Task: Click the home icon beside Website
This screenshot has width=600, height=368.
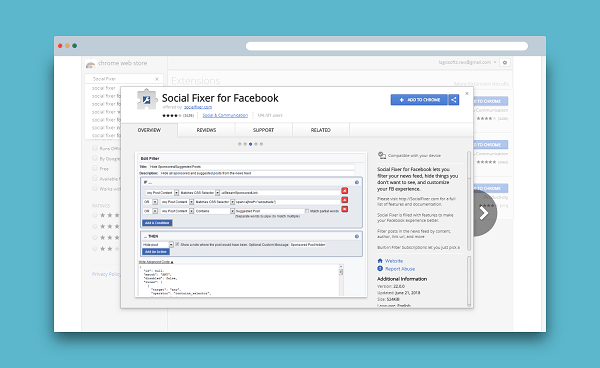Action: click(380, 261)
